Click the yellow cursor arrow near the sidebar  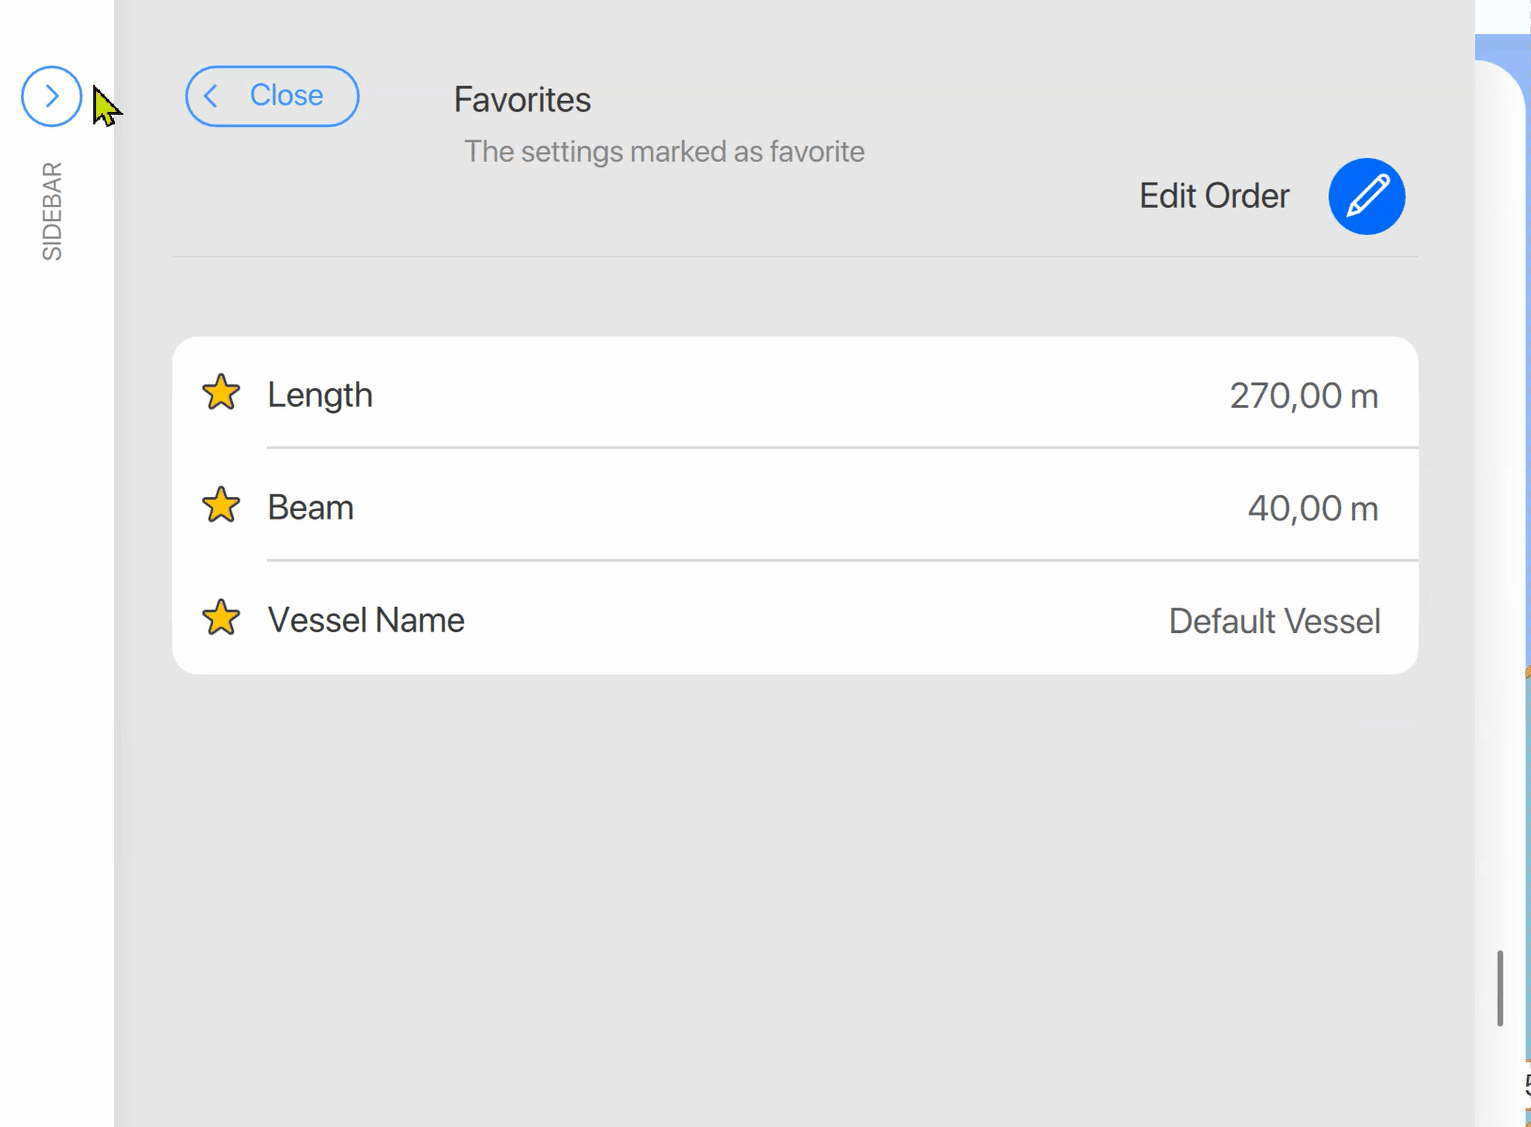[103, 105]
